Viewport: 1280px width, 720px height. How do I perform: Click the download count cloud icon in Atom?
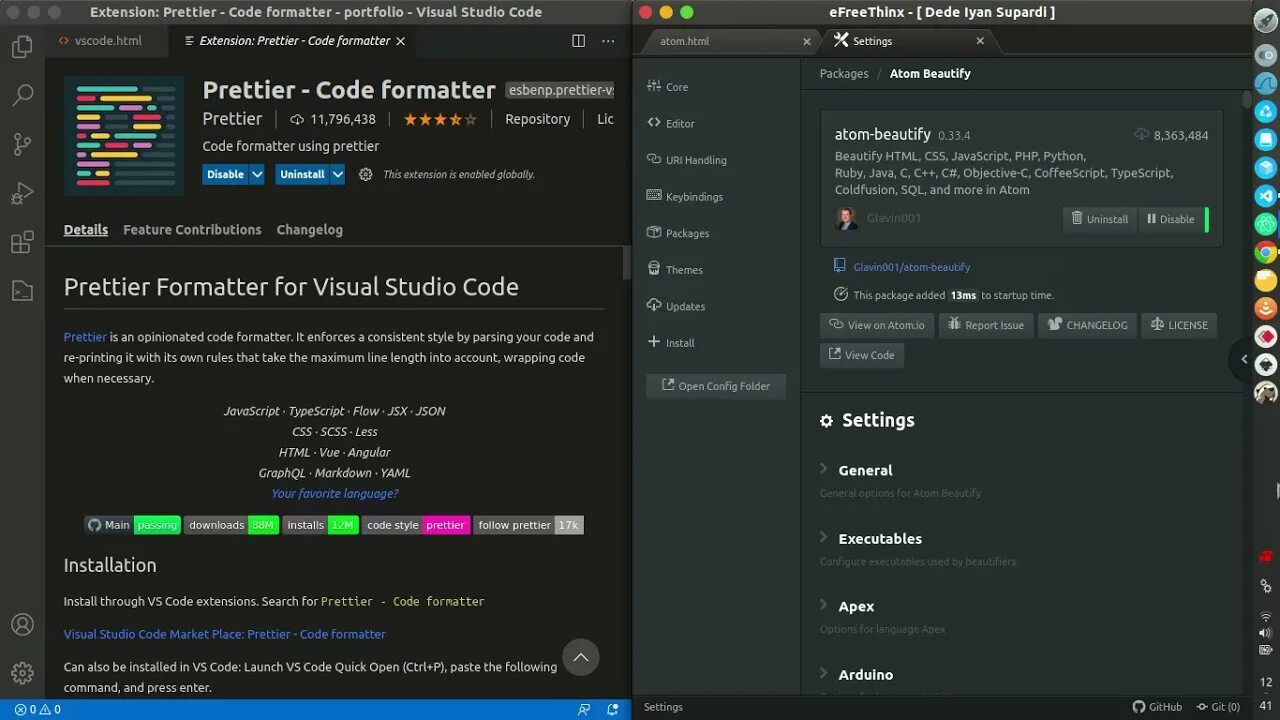tap(1142, 134)
